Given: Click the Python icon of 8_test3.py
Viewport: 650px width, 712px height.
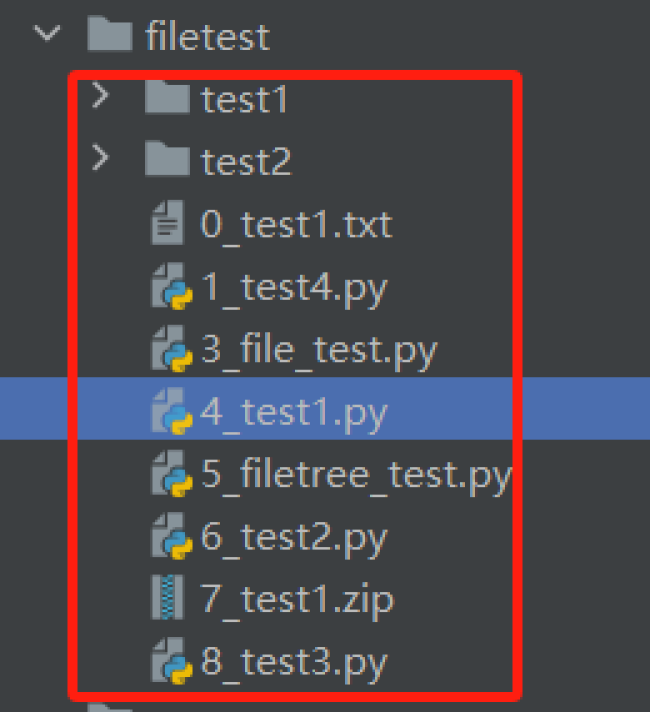Looking at the screenshot, I should tap(172, 661).
